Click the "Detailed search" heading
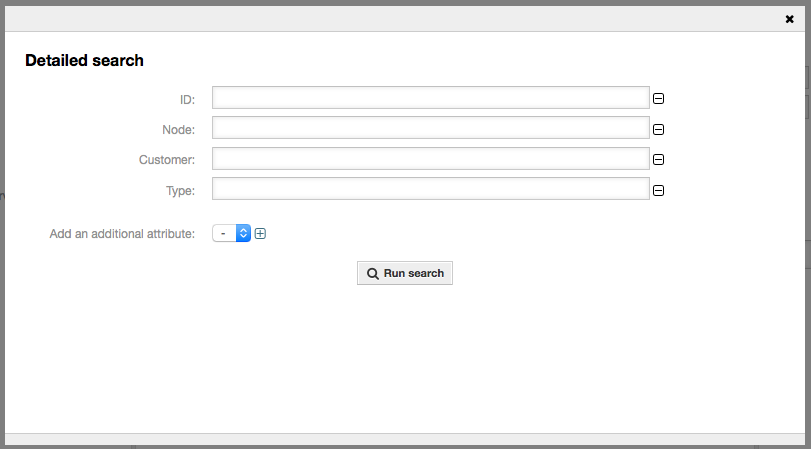Image resolution: width=811 pixels, height=449 pixels. 85,60
